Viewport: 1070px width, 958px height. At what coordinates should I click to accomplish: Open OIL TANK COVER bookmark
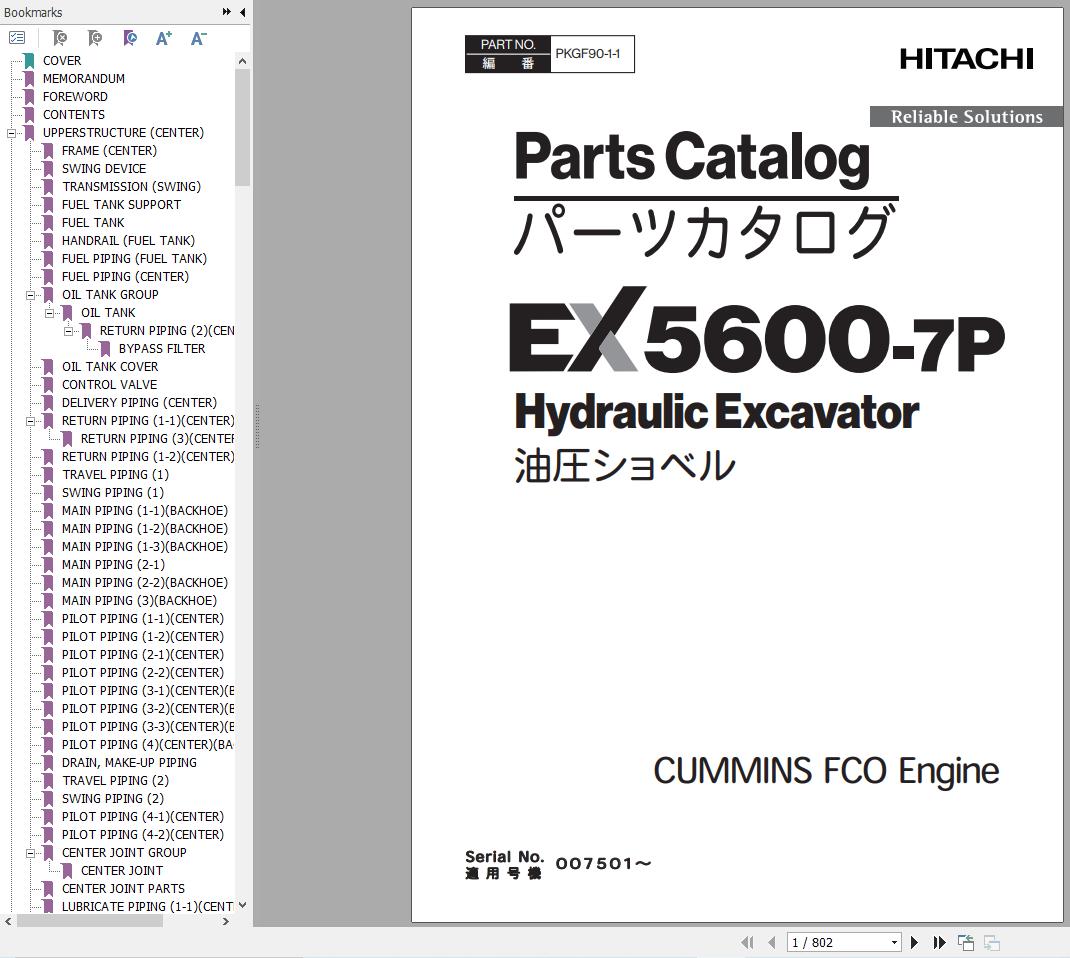pyautogui.click(x=110, y=366)
